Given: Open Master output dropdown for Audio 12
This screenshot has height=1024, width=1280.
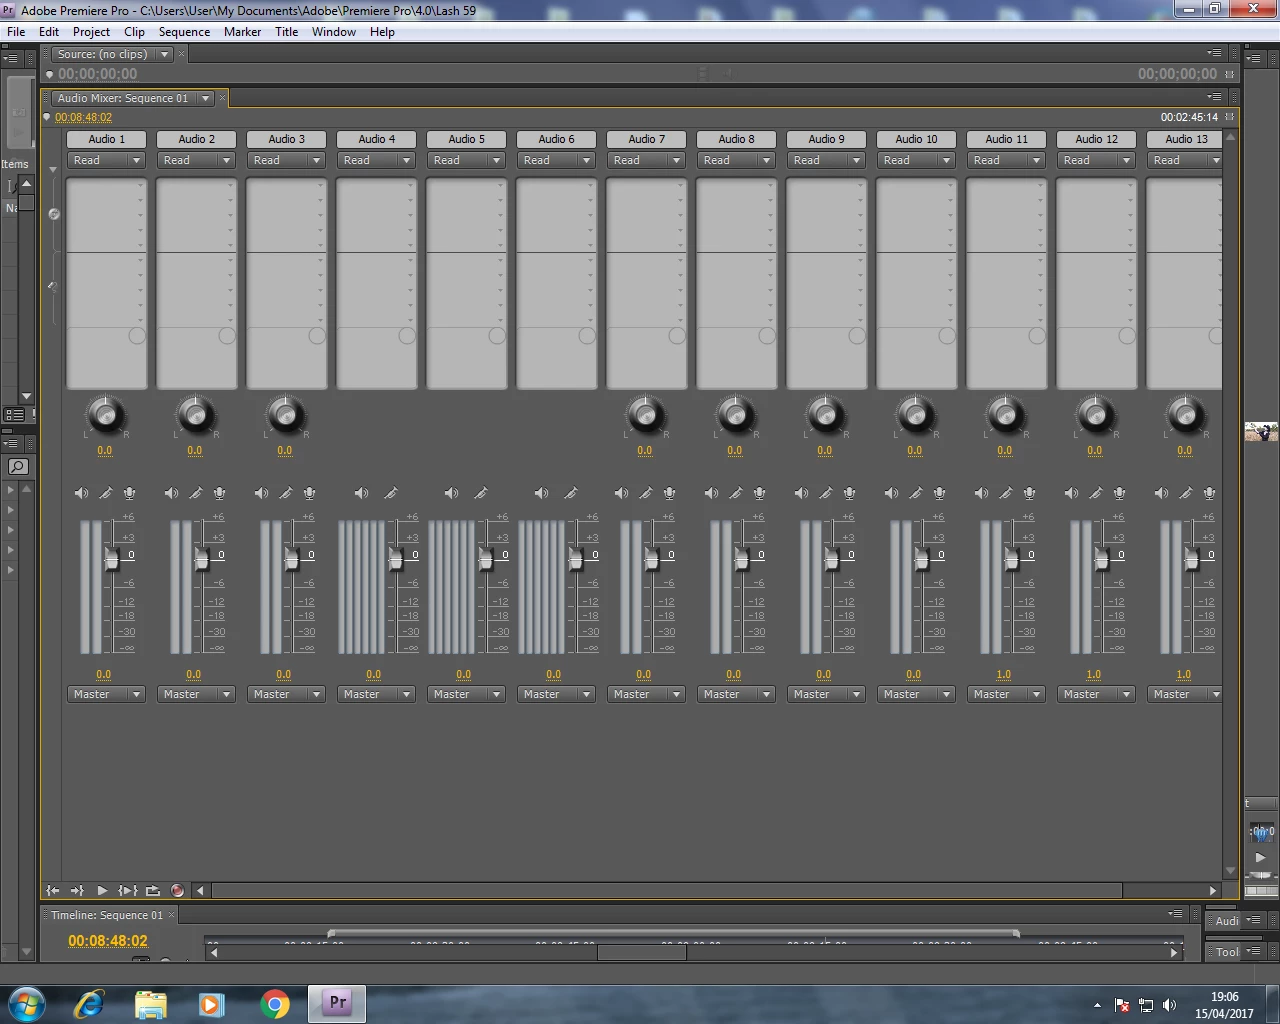Looking at the screenshot, I should pos(1097,694).
